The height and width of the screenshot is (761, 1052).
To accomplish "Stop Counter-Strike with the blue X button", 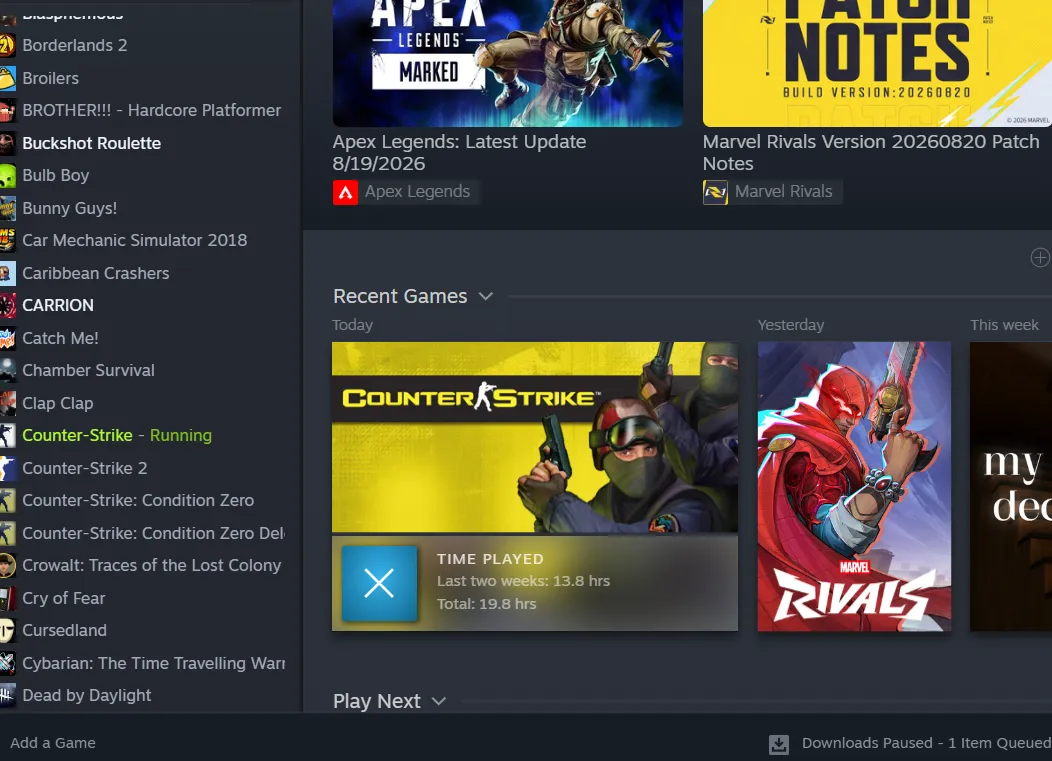I will [379, 583].
